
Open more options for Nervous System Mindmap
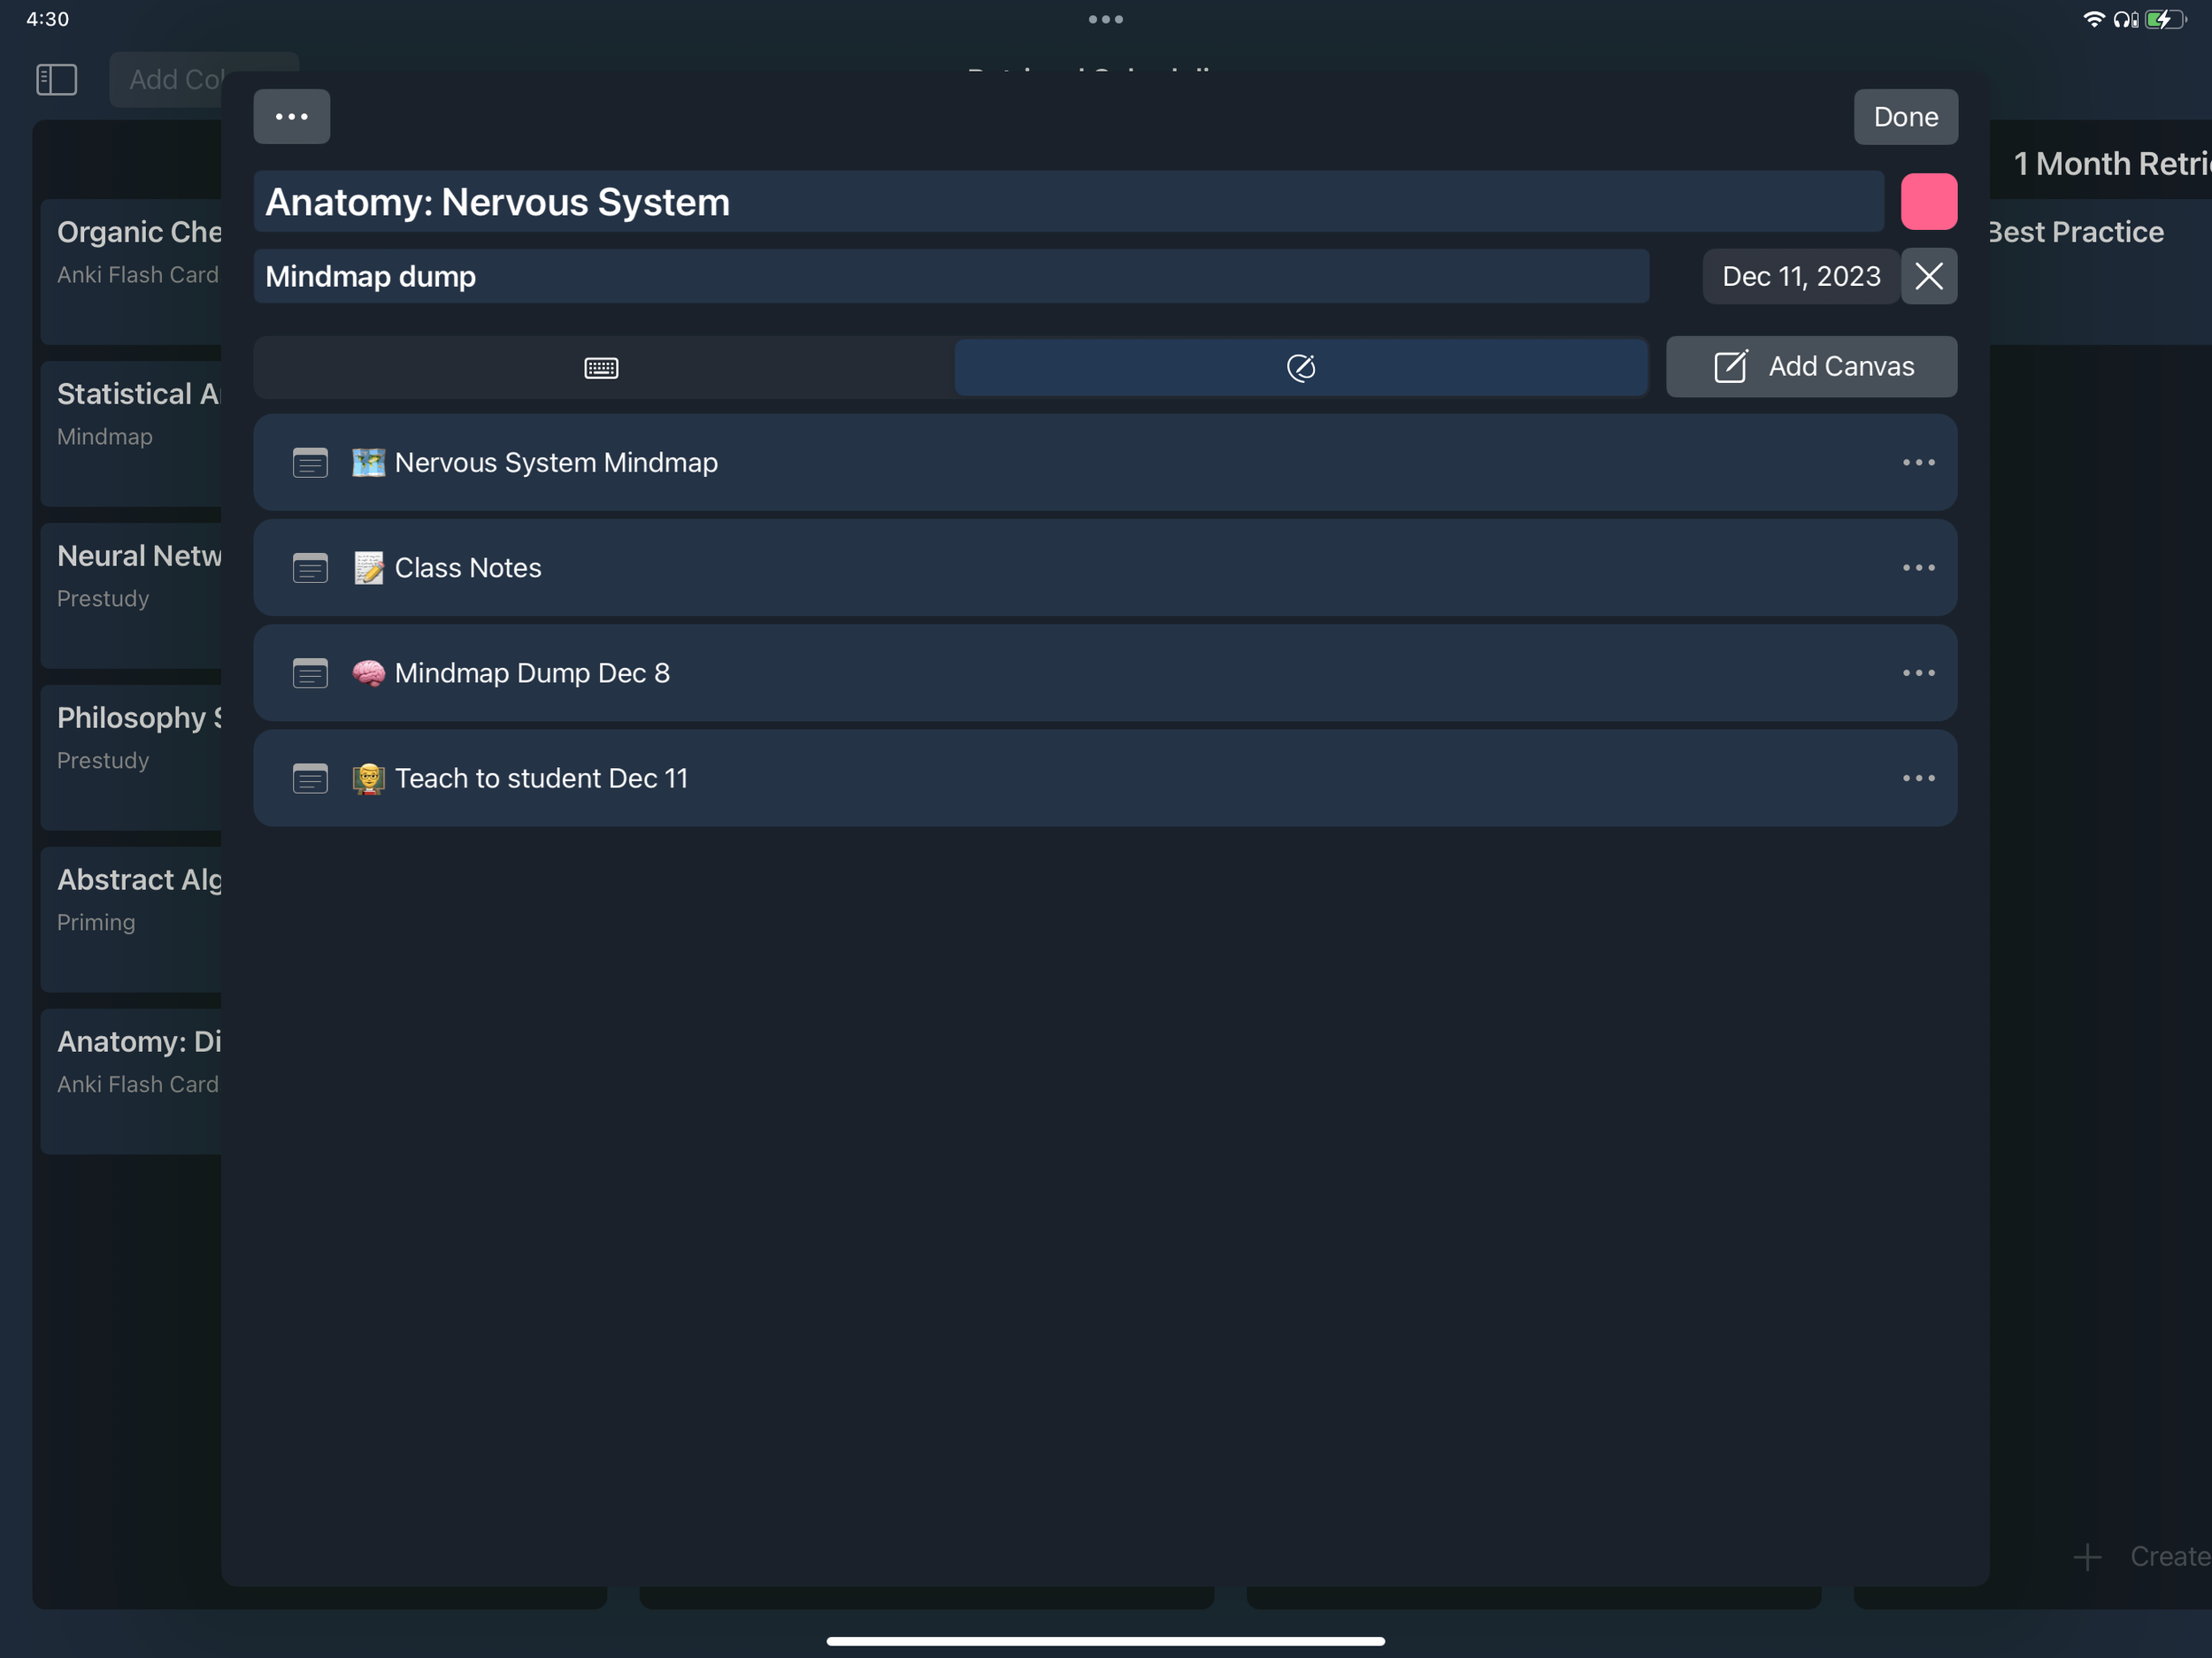[x=1918, y=463]
